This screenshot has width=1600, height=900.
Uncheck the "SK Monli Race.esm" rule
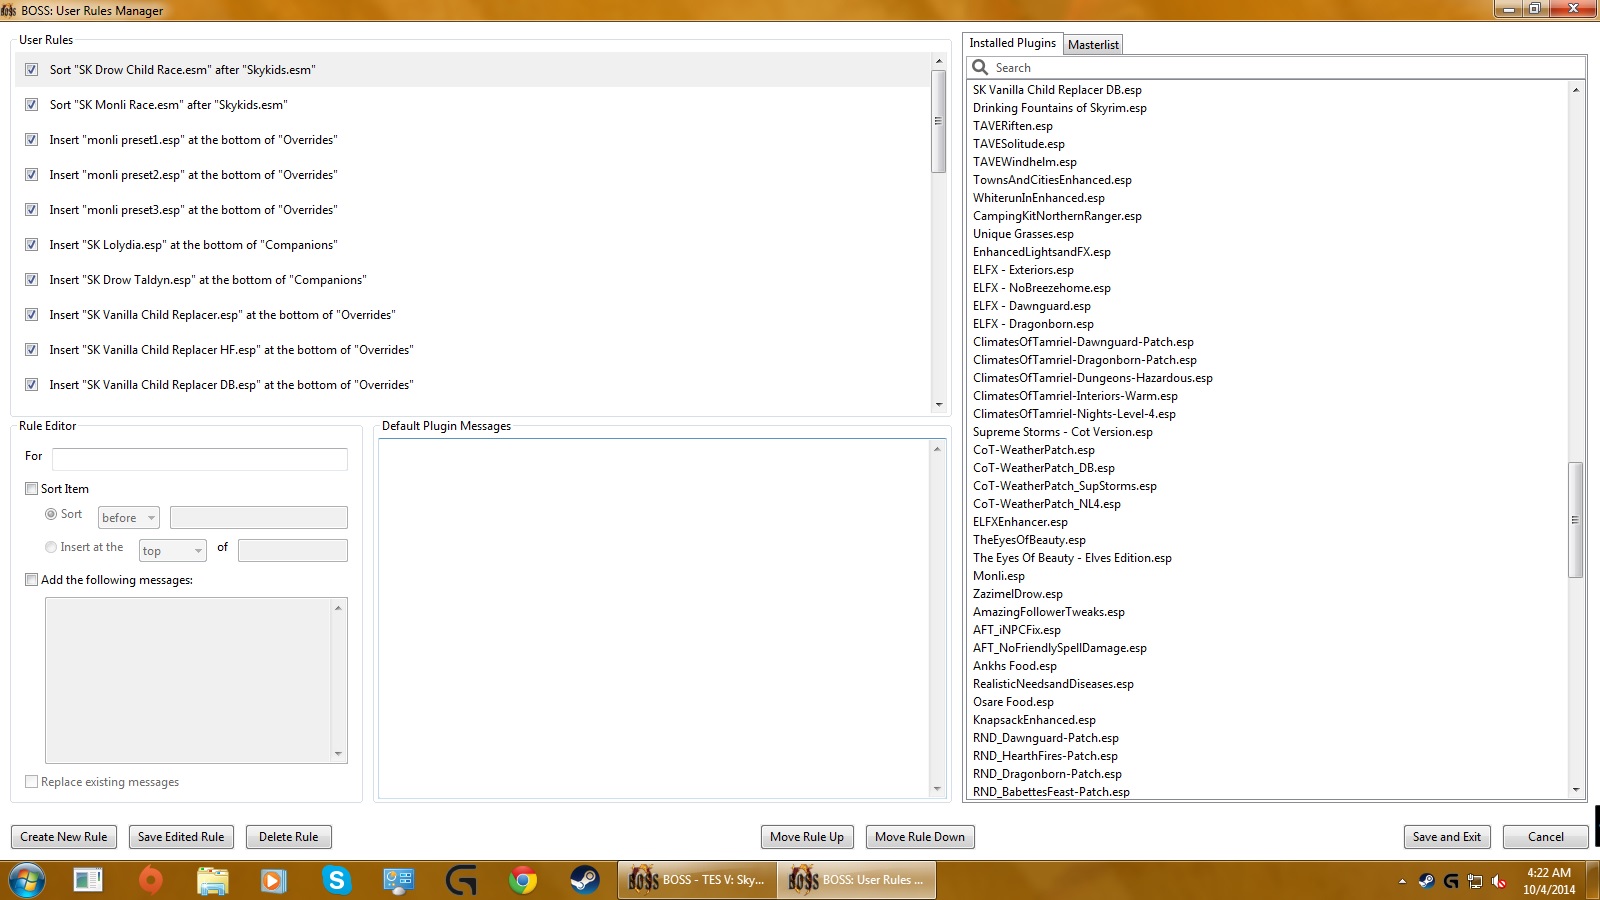32,105
